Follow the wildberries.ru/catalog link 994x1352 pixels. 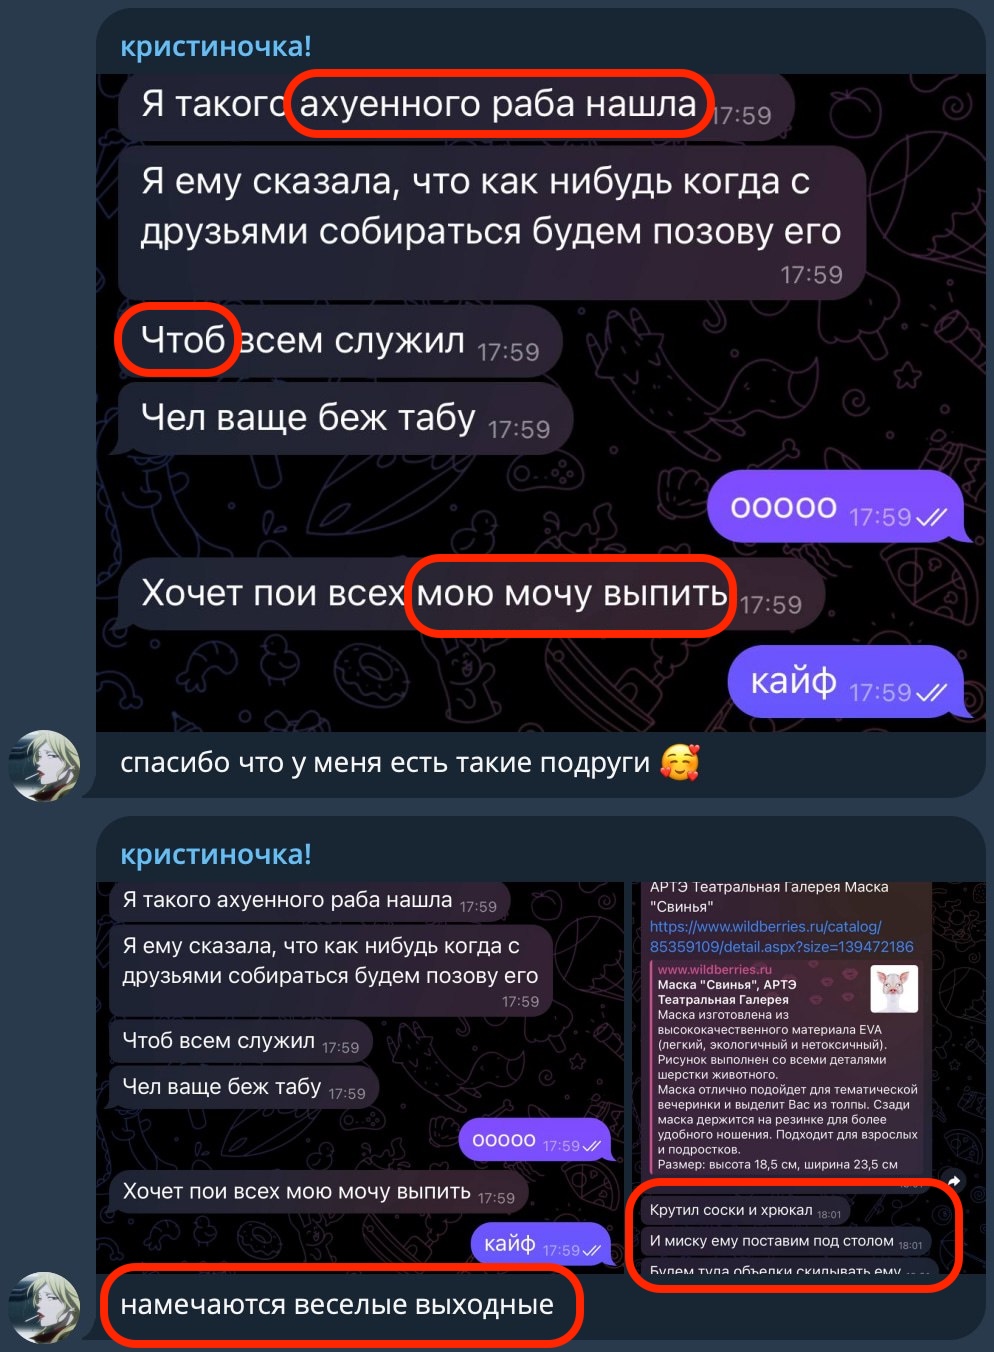coord(781,936)
